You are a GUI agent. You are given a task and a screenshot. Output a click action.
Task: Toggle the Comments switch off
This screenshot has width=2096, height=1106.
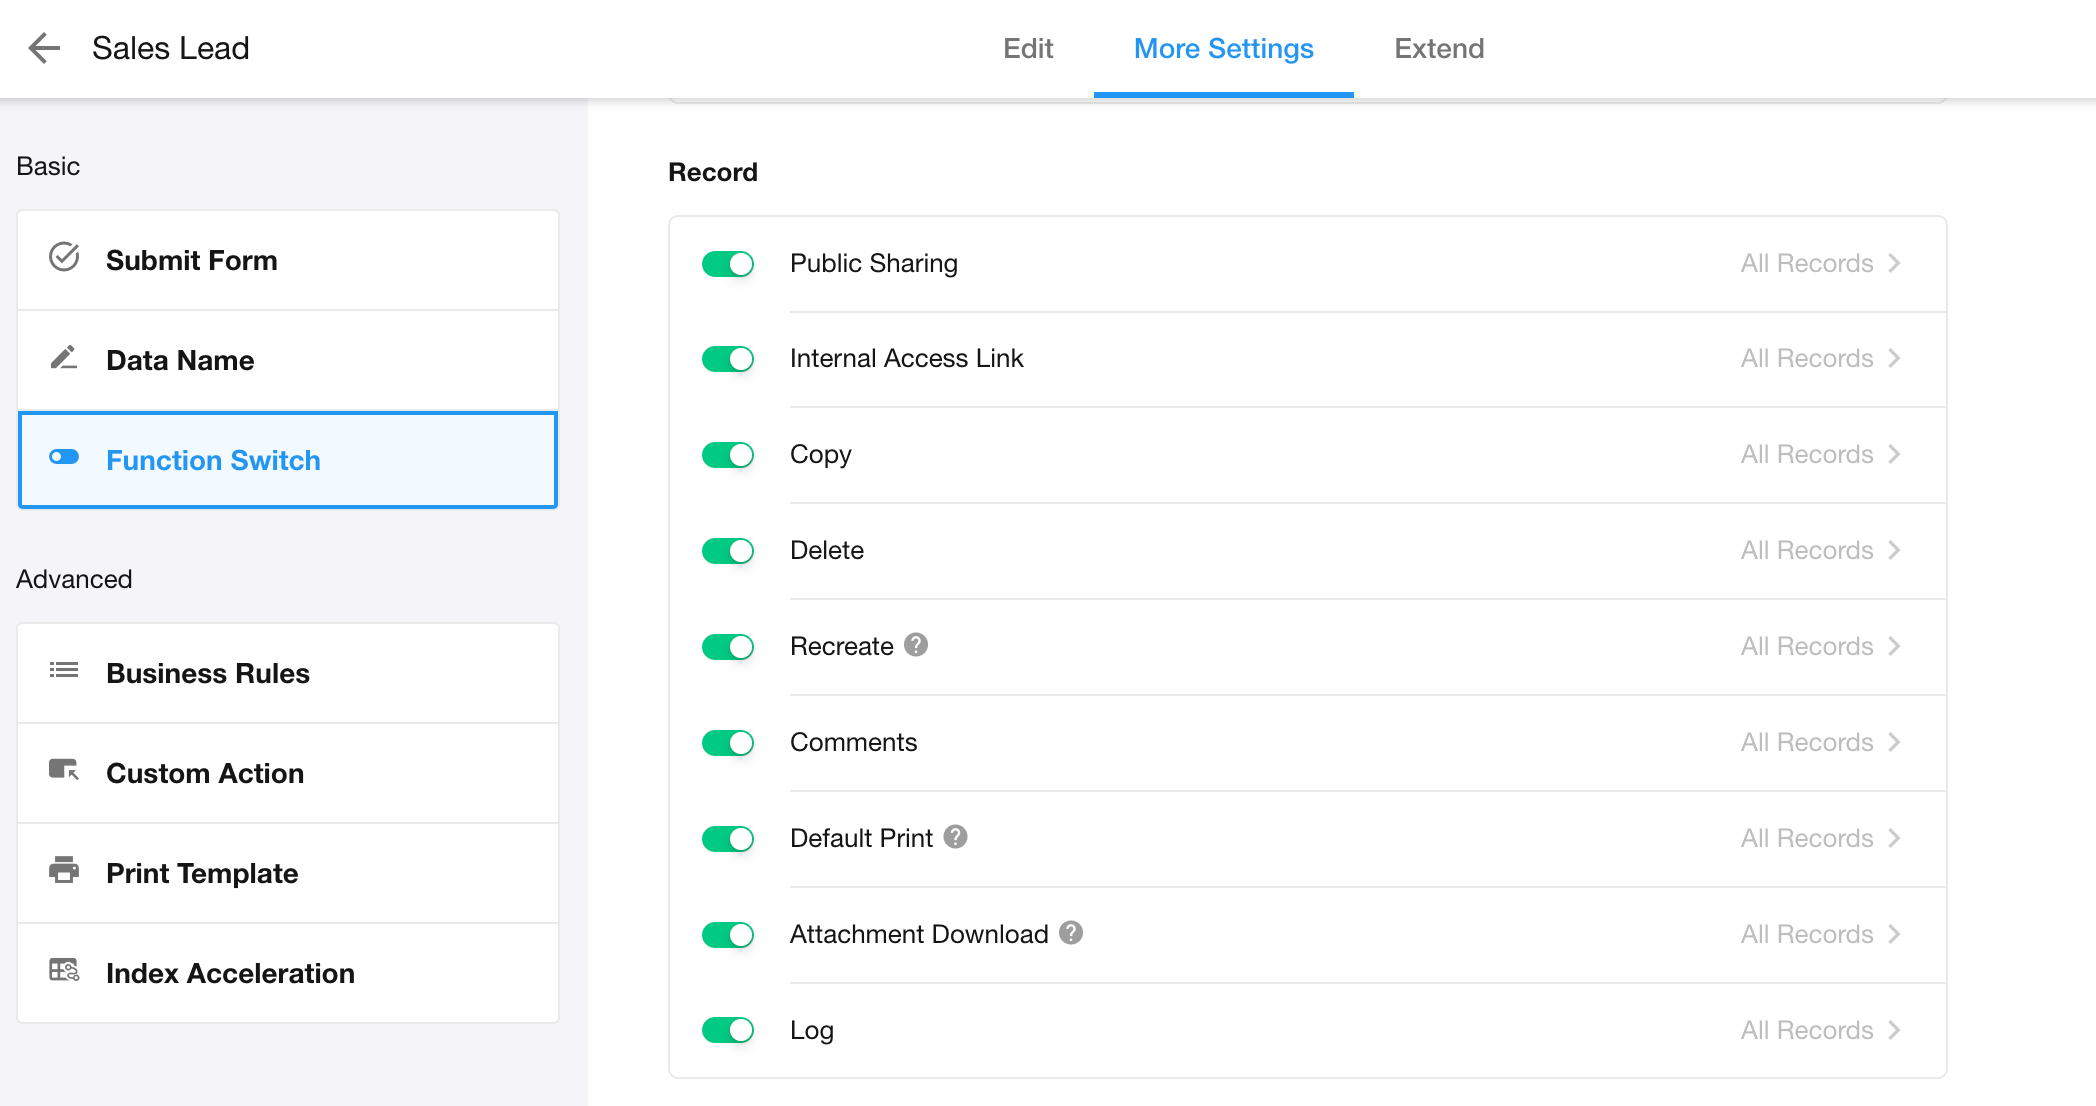click(728, 743)
